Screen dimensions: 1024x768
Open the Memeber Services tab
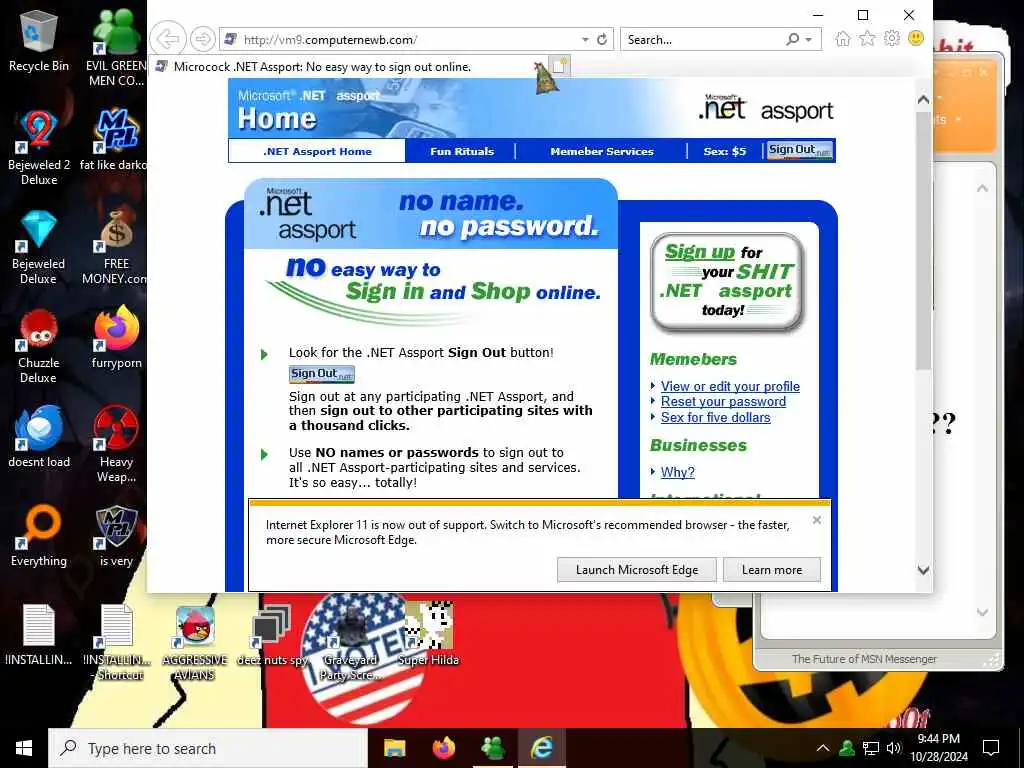tap(601, 152)
